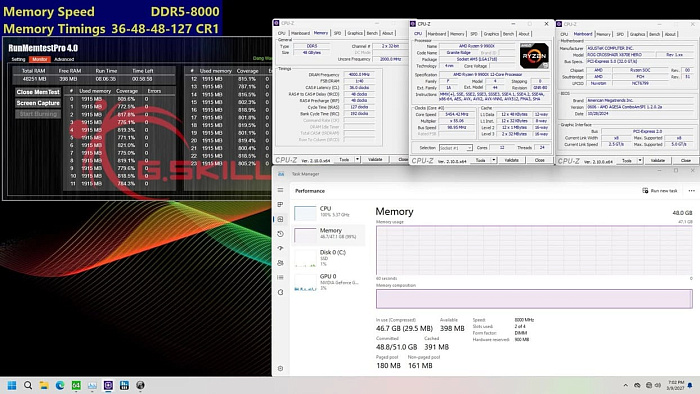Click Validate in right CPU-Z Mainboard window
Screen dimensions: 700x394
658,160
